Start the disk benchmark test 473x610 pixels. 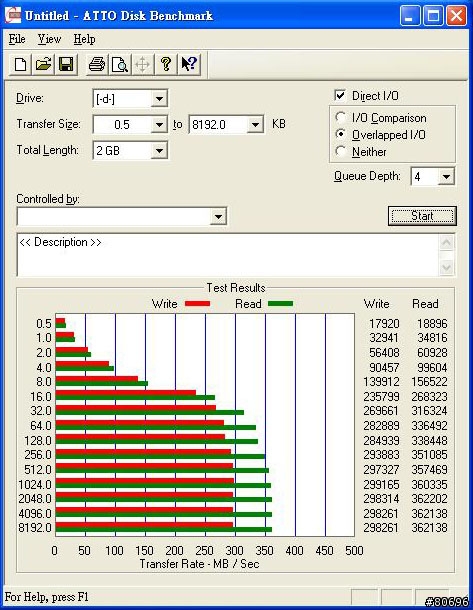click(422, 216)
